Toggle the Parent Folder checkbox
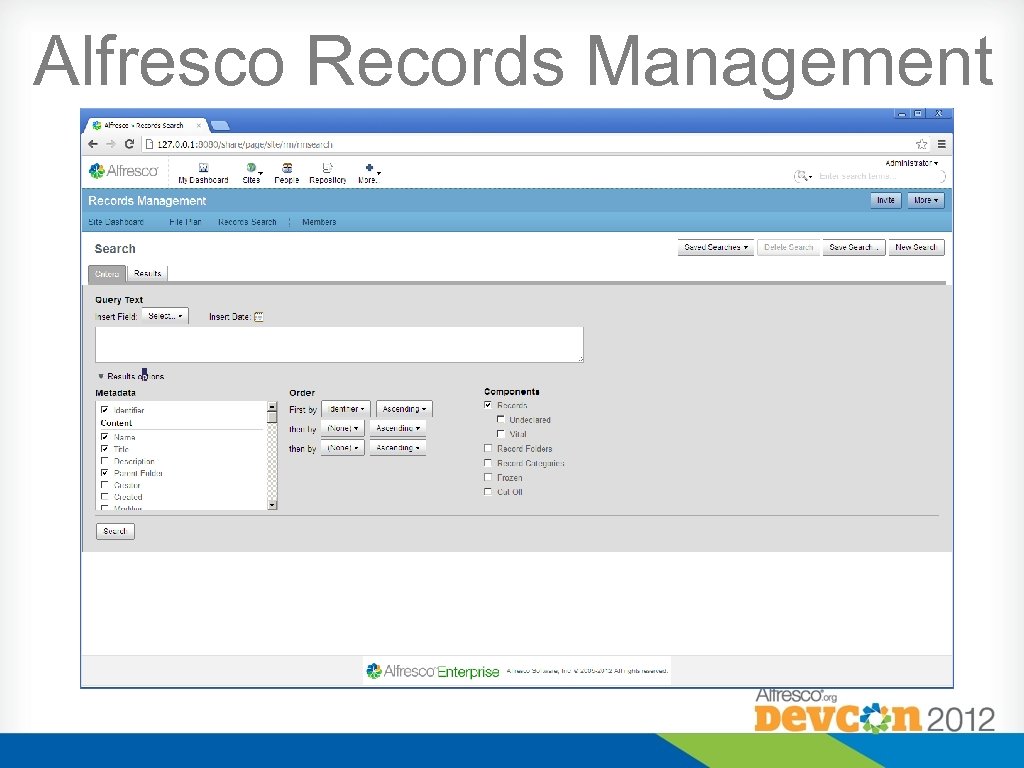The width and height of the screenshot is (1024, 768). pos(104,472)
